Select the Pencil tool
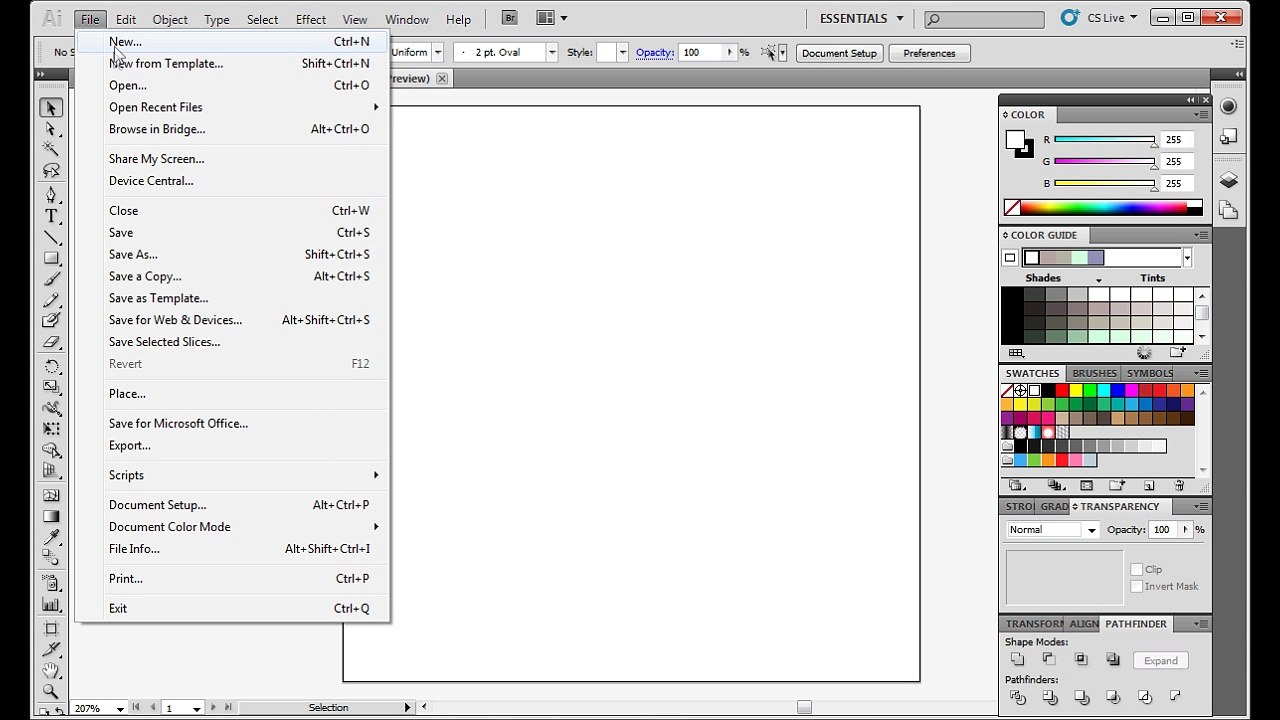The image size is (1280, 720). tap(51, 300)
